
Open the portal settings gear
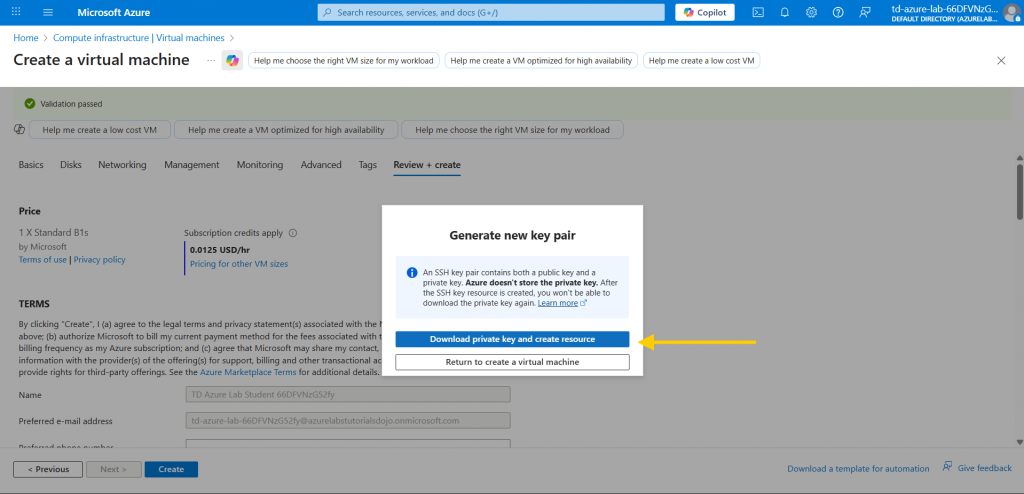point(812,12)
